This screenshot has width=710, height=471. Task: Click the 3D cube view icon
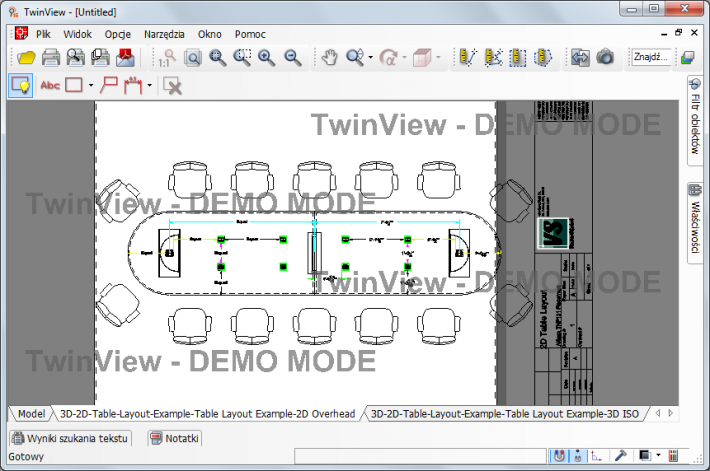[x=422, y=58]
